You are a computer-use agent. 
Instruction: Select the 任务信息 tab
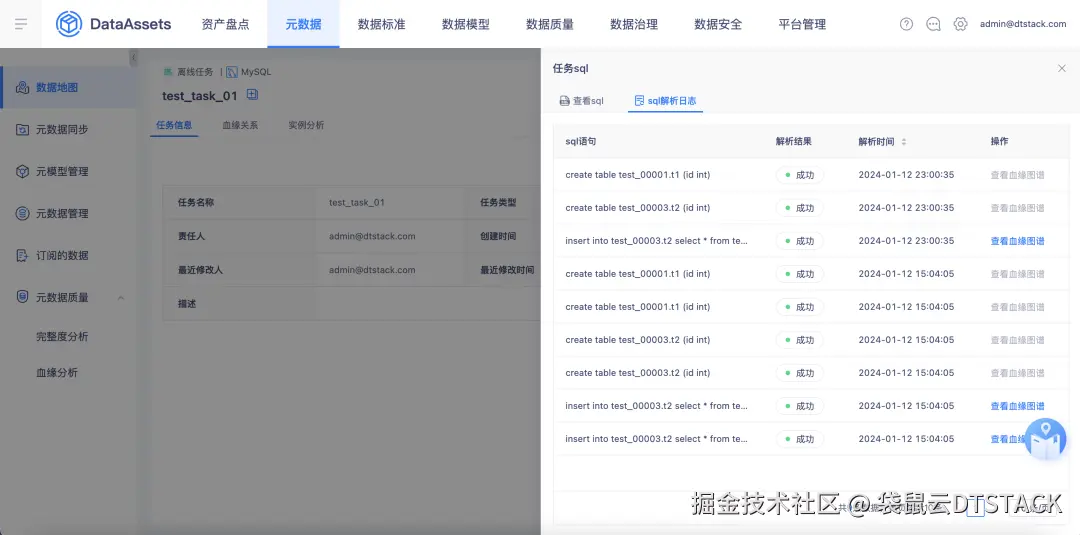174,125
